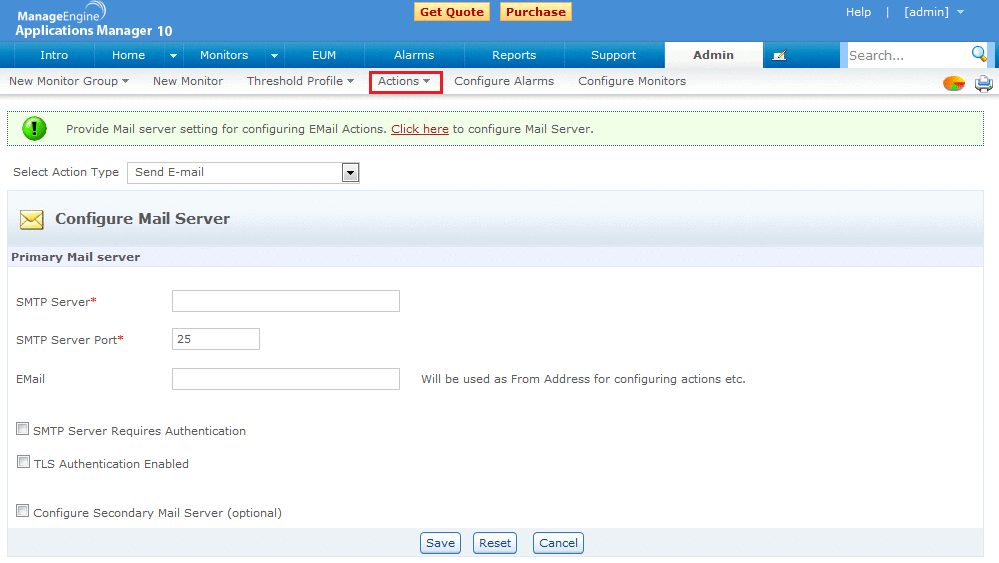This screenshot has height=563, width=999.
Task: Expand the Threshold Profile dropdown
Action: (300, 81)
